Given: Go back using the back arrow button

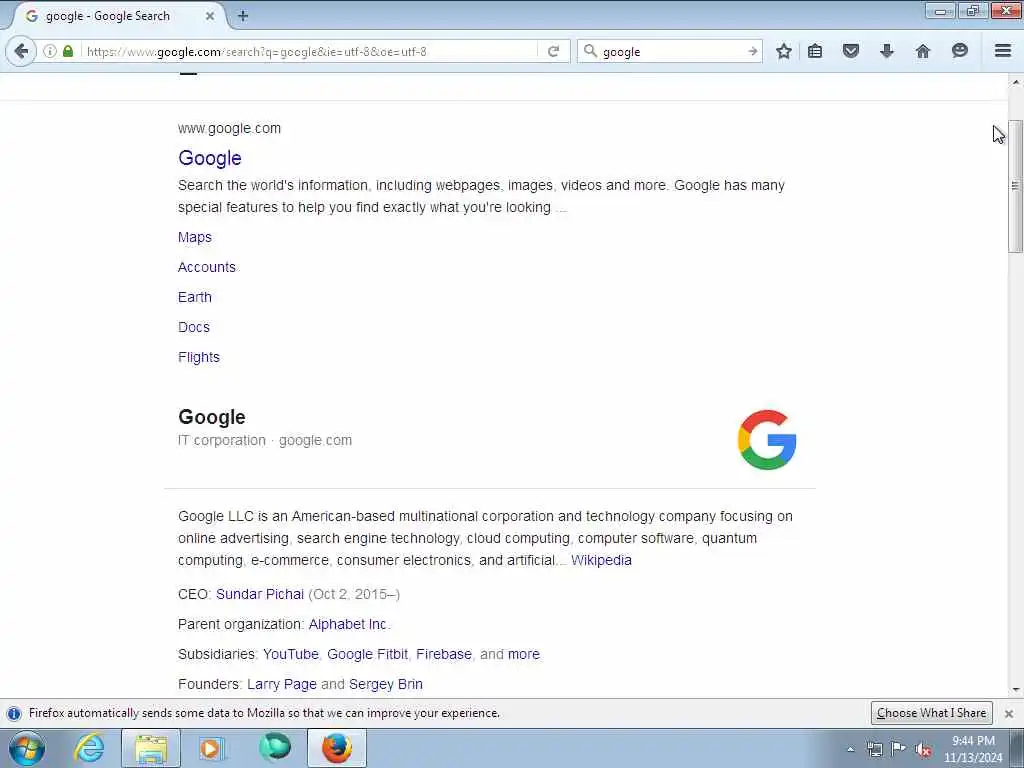Looking at the screenshot, I should [21, 51].
